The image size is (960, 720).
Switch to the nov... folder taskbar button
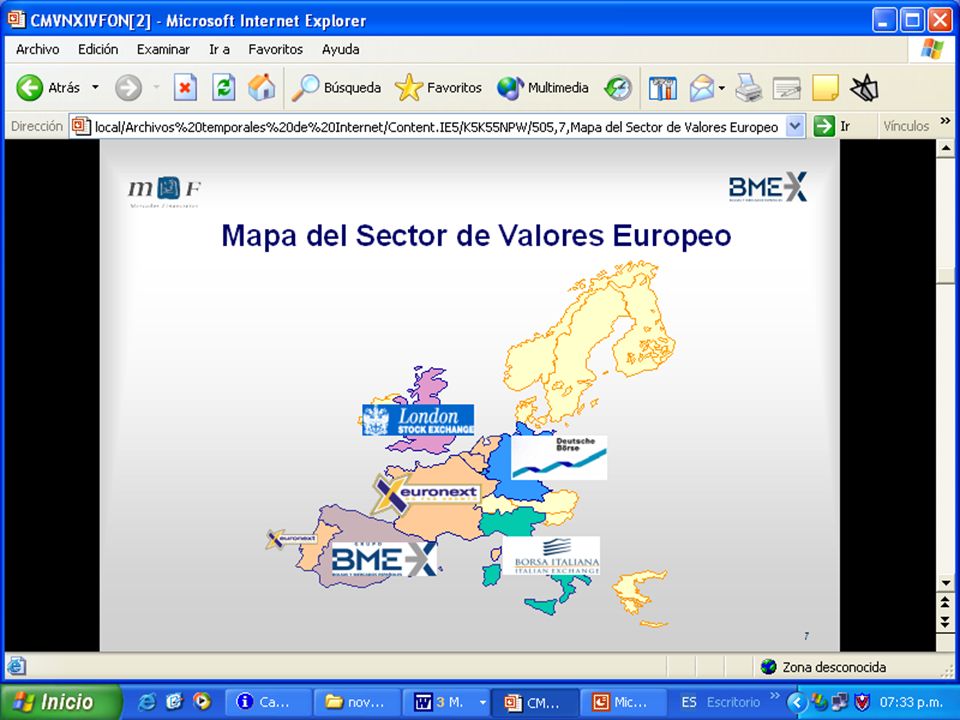click(357, 702)
